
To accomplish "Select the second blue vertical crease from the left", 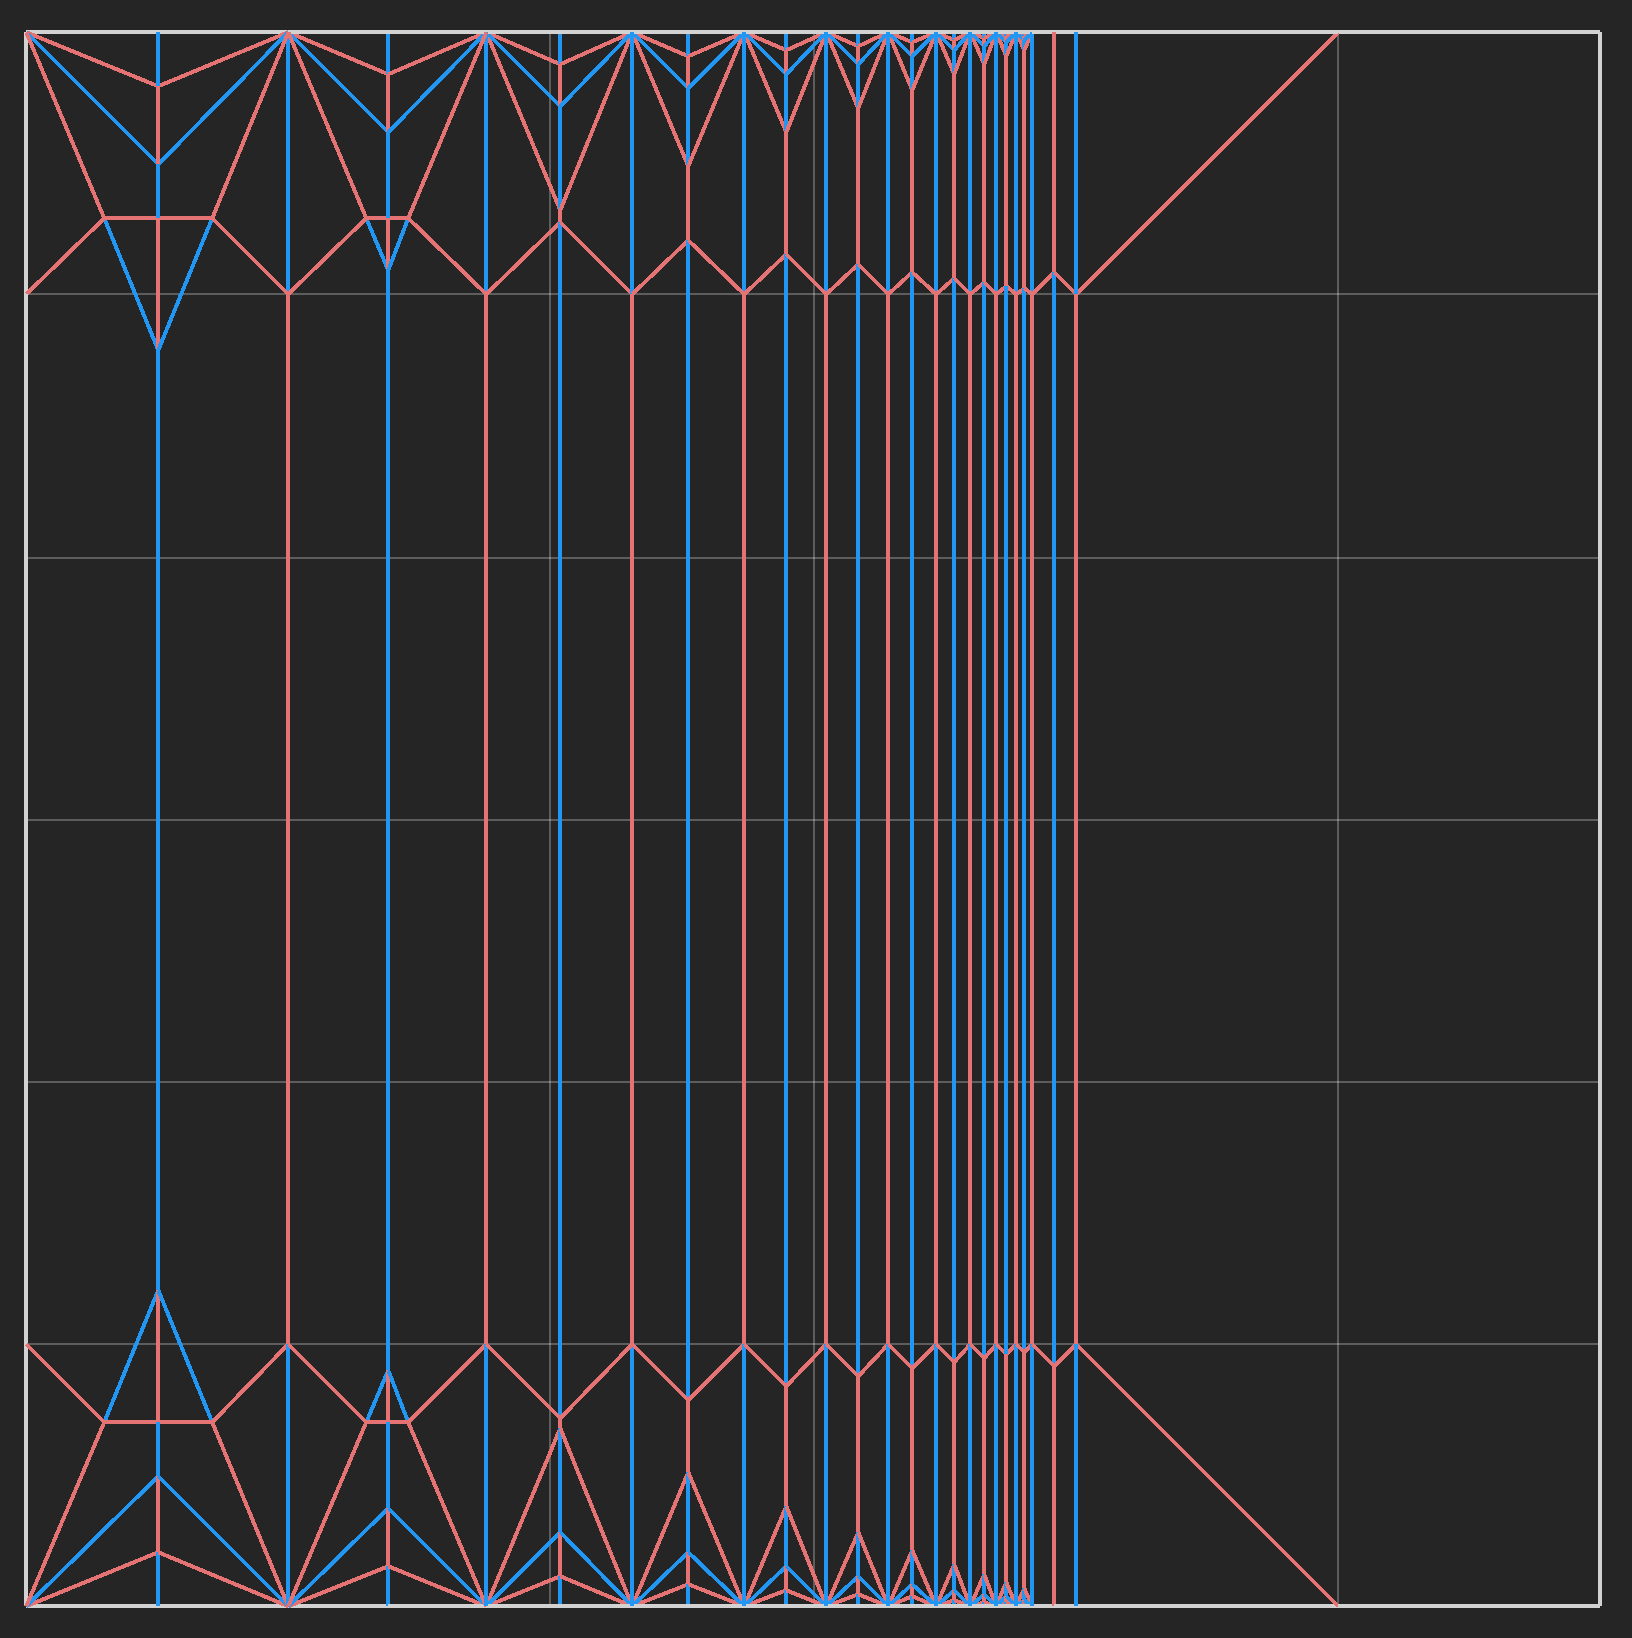I will coord(388,800).
